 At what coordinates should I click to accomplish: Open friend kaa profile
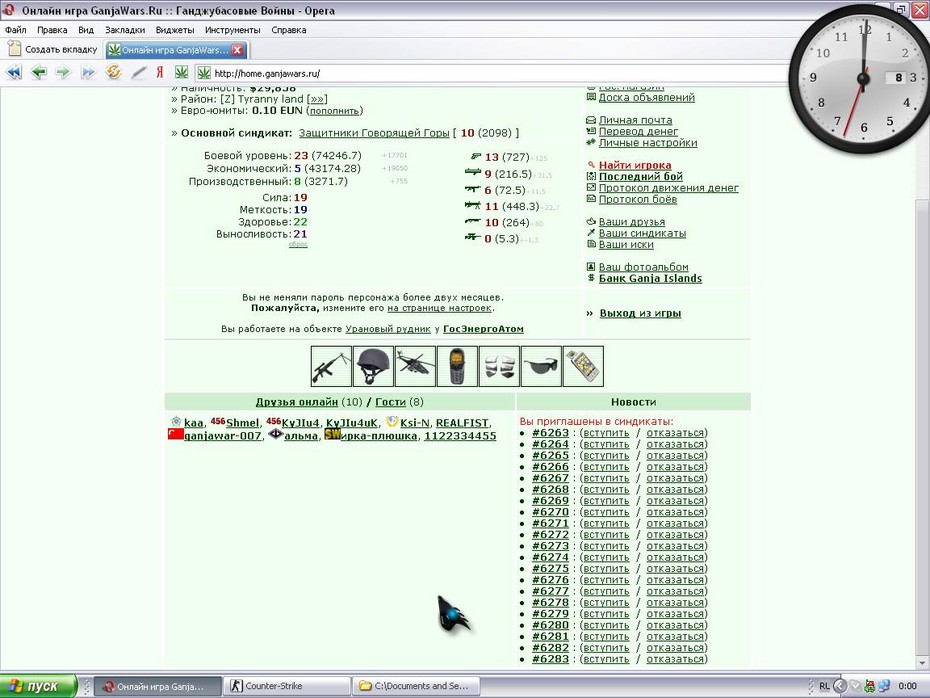[193, 422]
